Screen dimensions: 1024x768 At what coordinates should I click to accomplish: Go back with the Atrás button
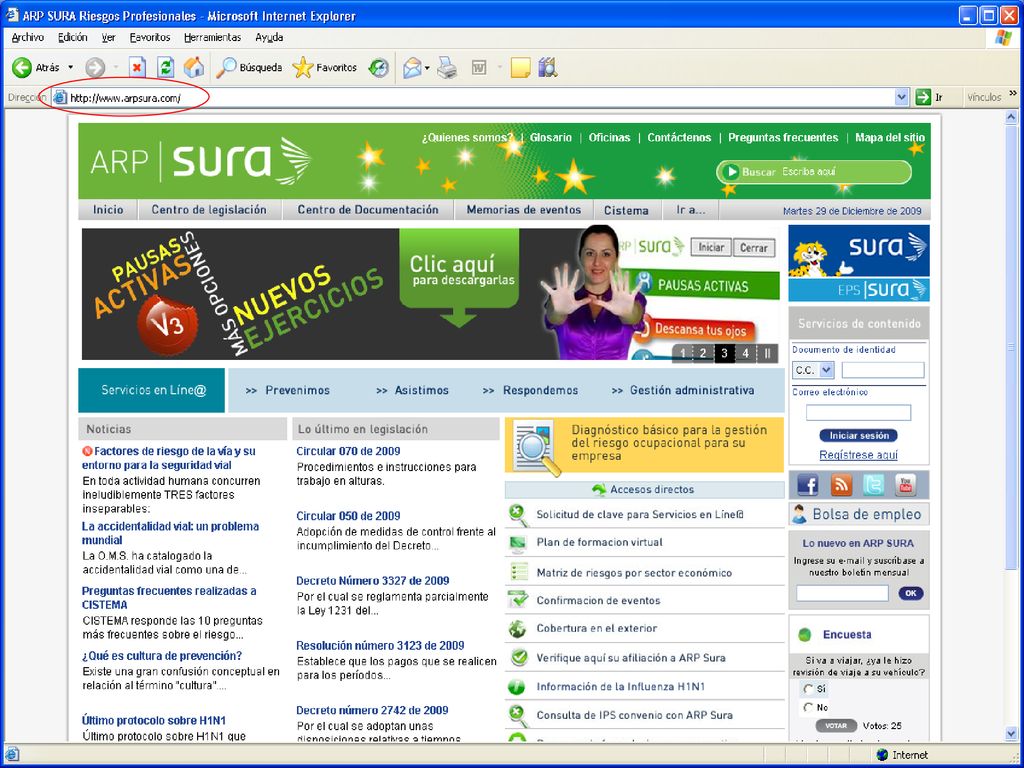[35, 67]
